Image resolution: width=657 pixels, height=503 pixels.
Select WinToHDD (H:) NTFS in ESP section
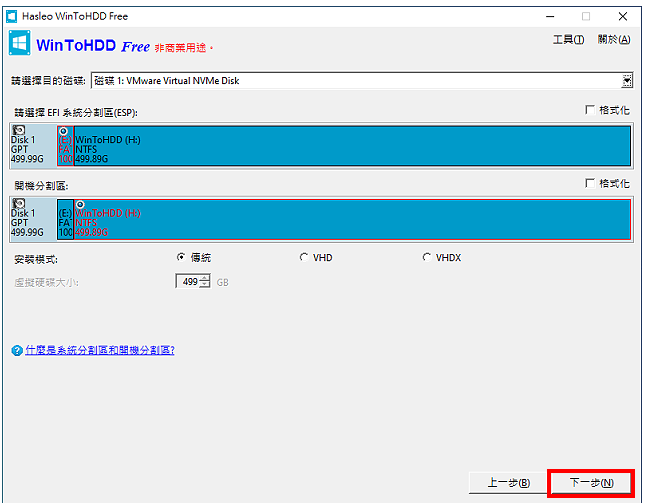(352, 145)
